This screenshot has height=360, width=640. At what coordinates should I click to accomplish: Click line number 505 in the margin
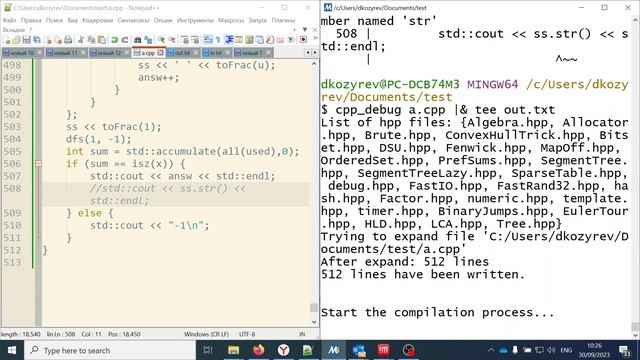point(12,151)
